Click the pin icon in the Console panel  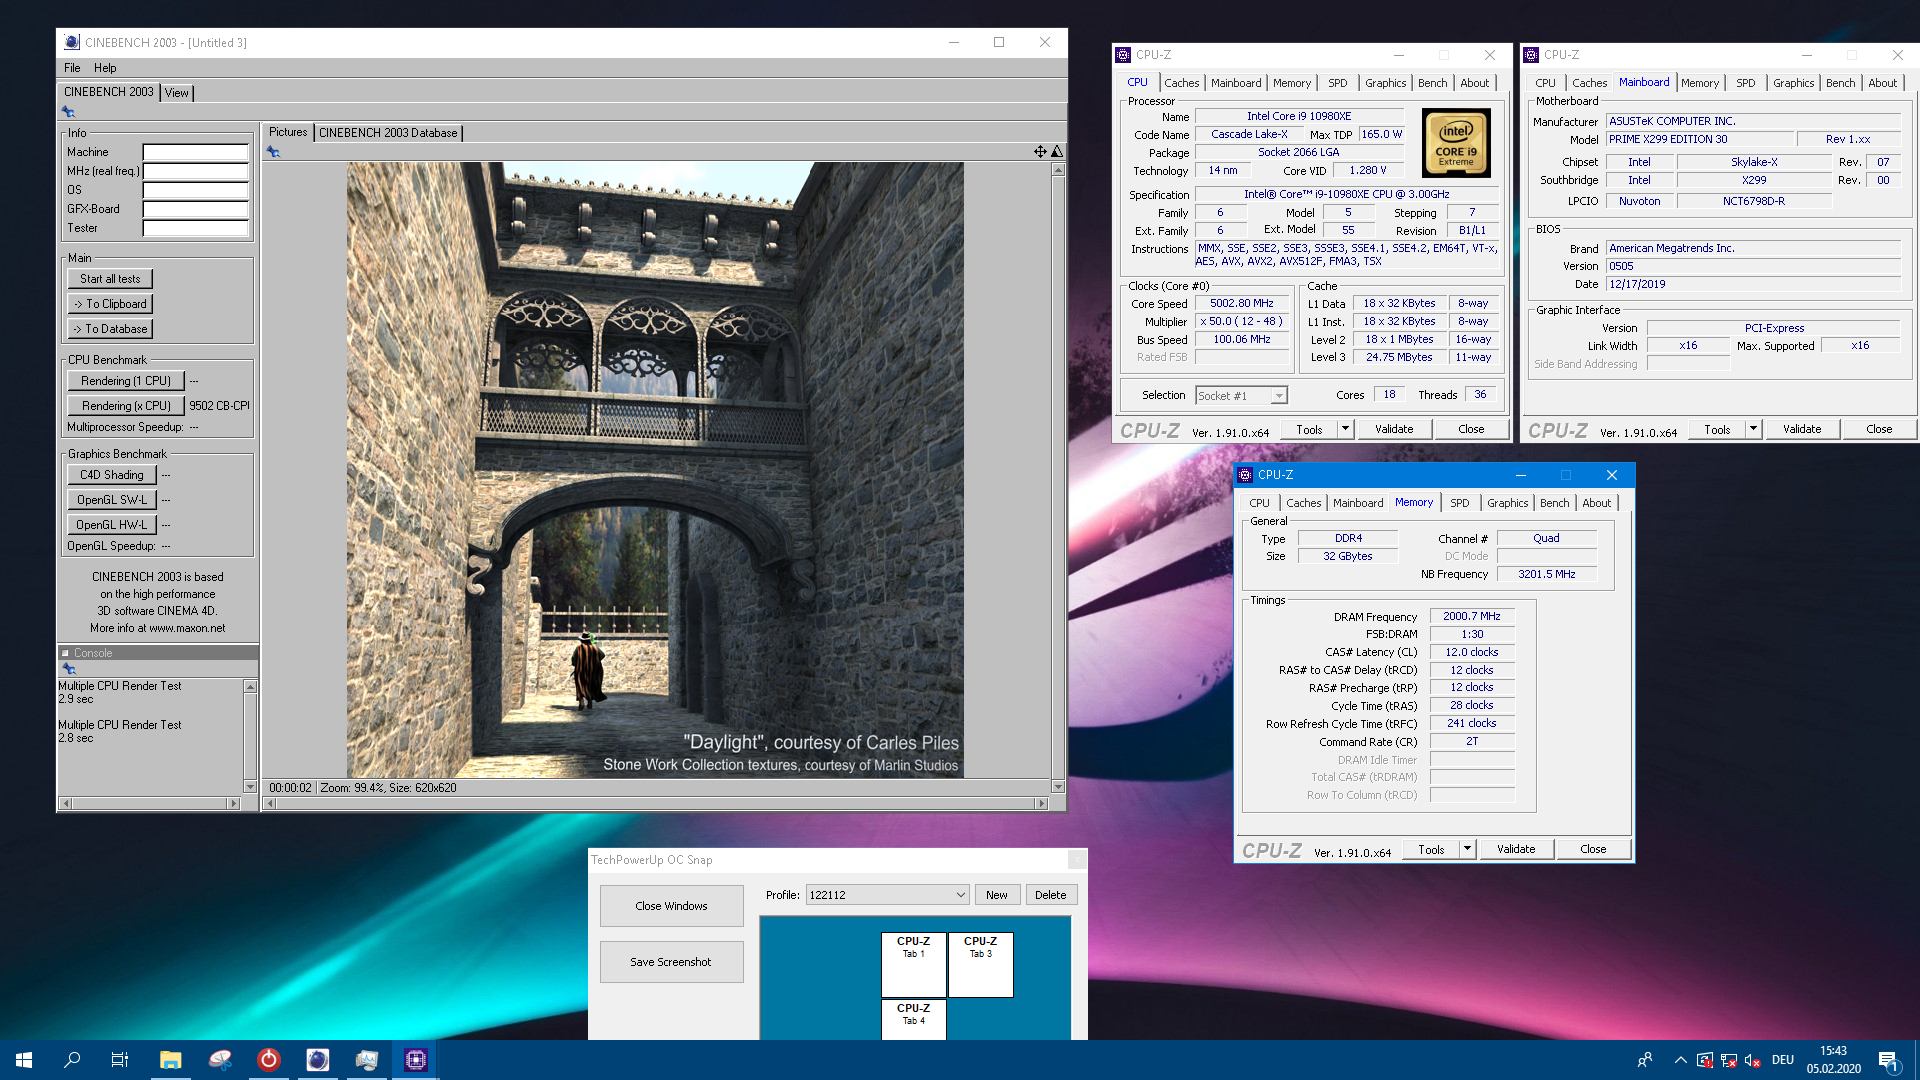69,669
